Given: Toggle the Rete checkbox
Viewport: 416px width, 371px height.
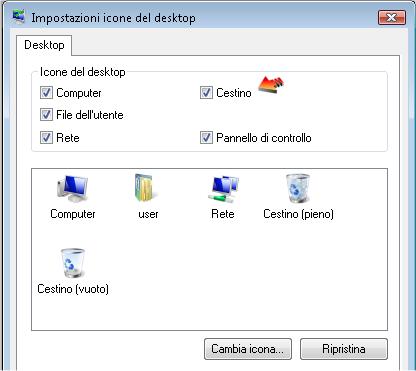Looking at the screenshot, I should [x=46, y=137].
